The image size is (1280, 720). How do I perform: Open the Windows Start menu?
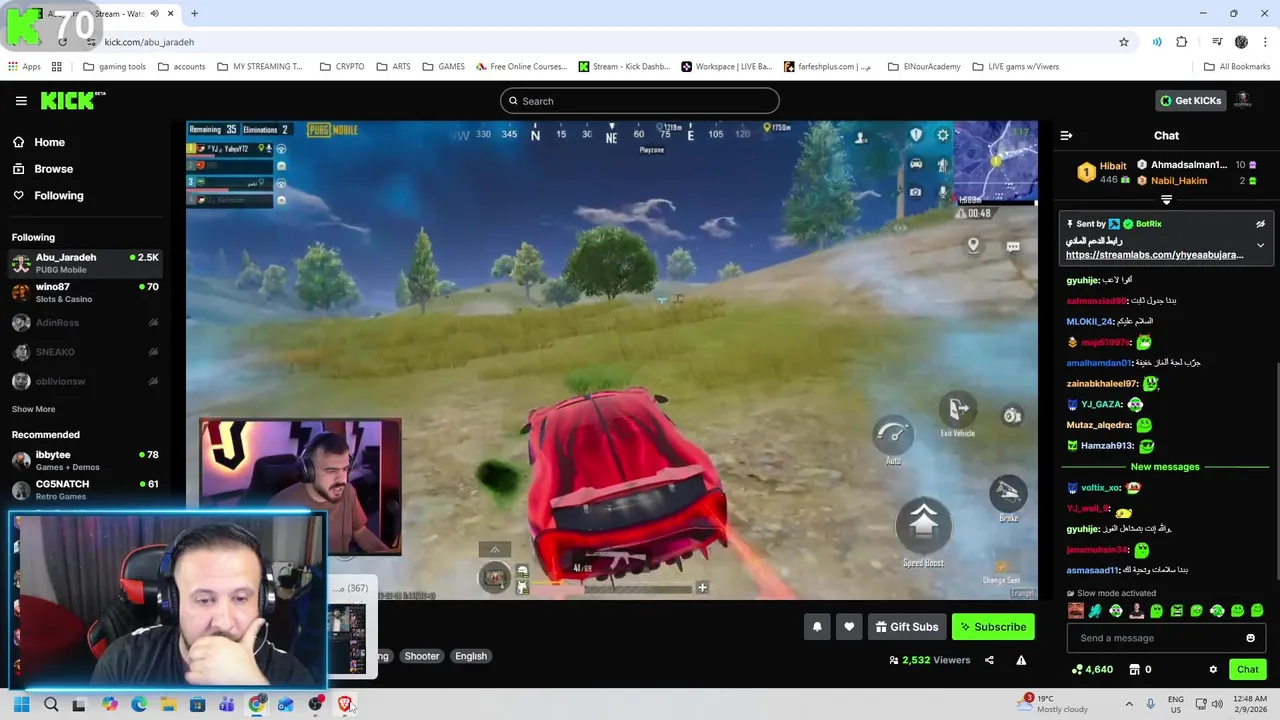(x=21, y=704)
